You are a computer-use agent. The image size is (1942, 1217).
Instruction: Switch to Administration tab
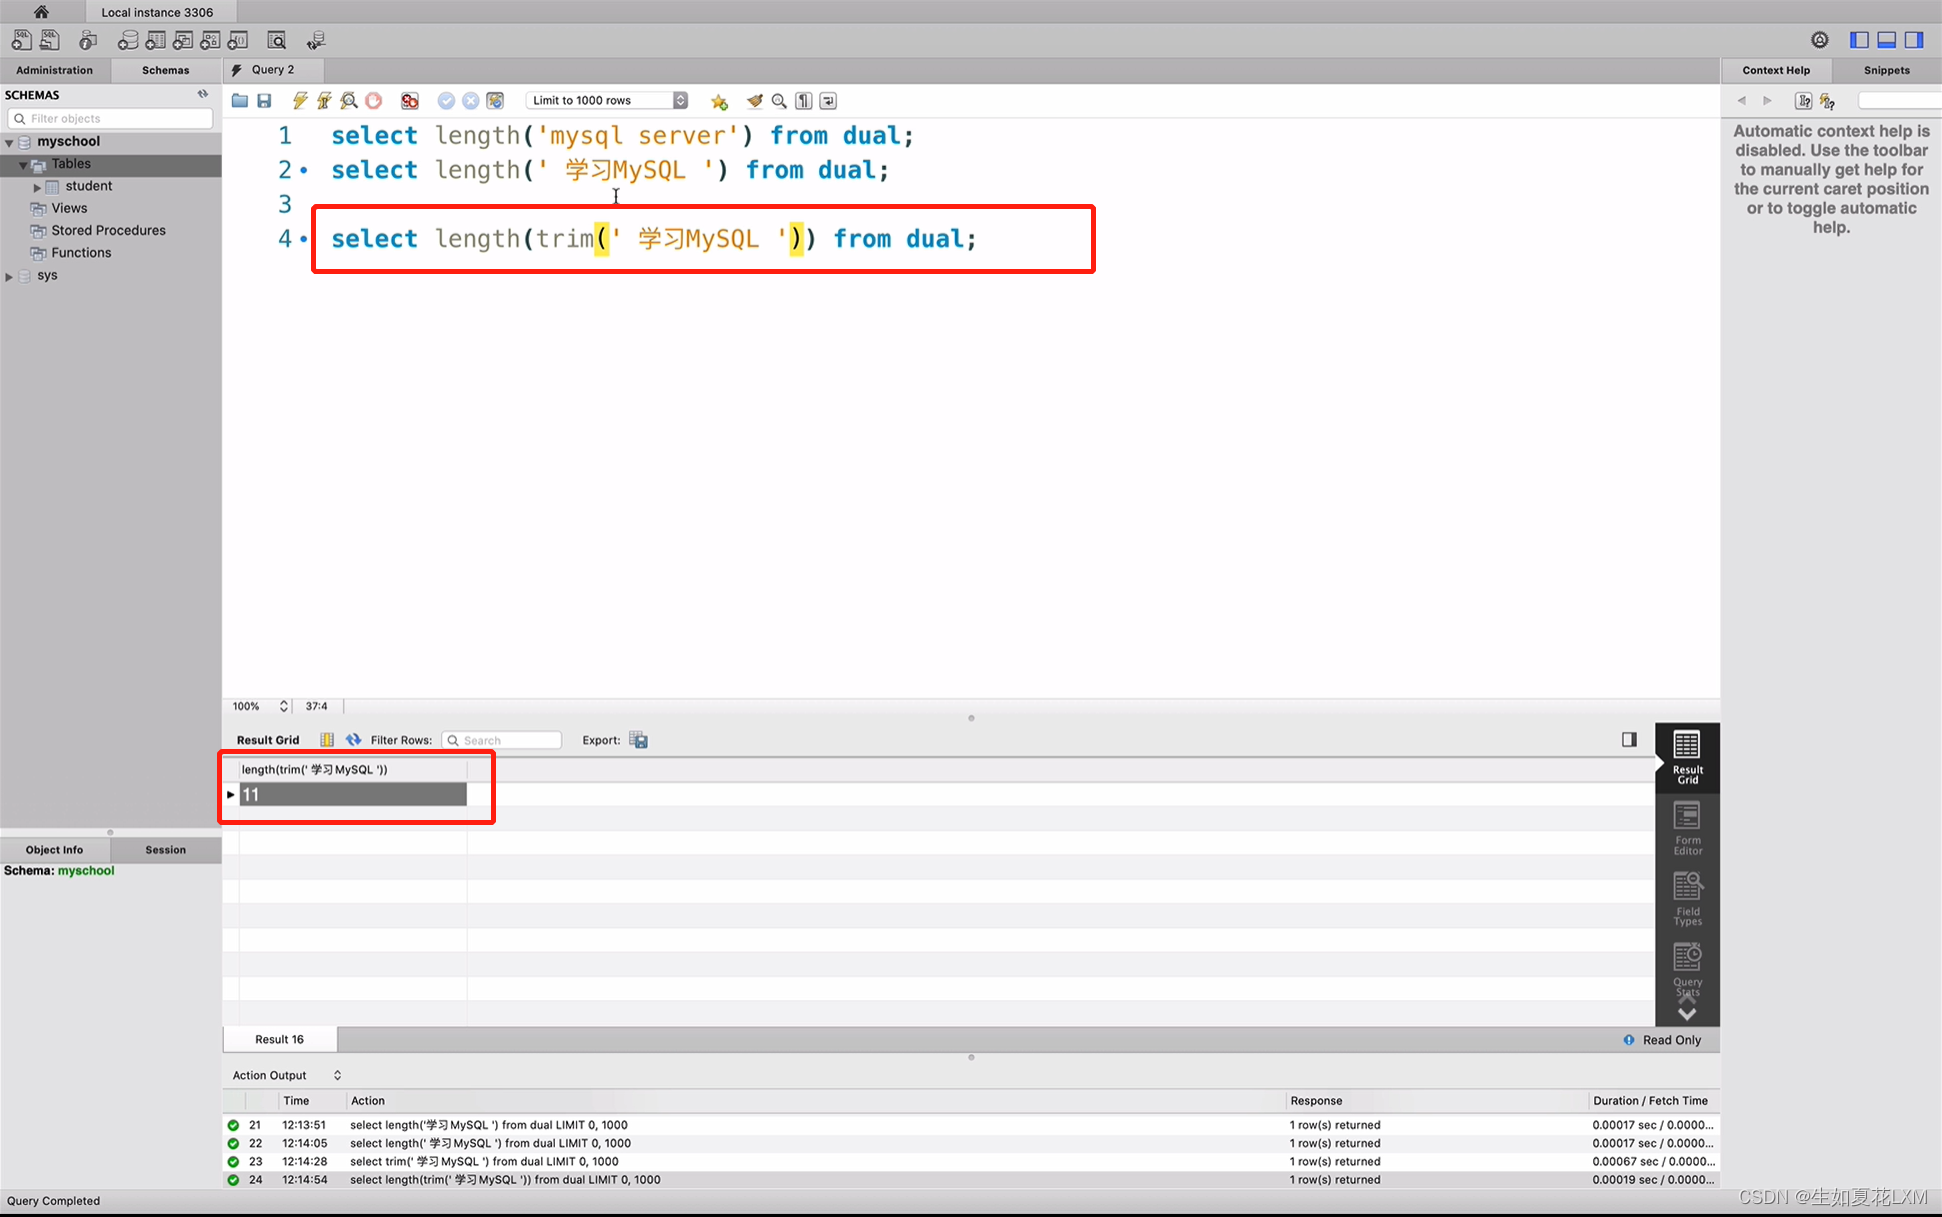(55, 70)
